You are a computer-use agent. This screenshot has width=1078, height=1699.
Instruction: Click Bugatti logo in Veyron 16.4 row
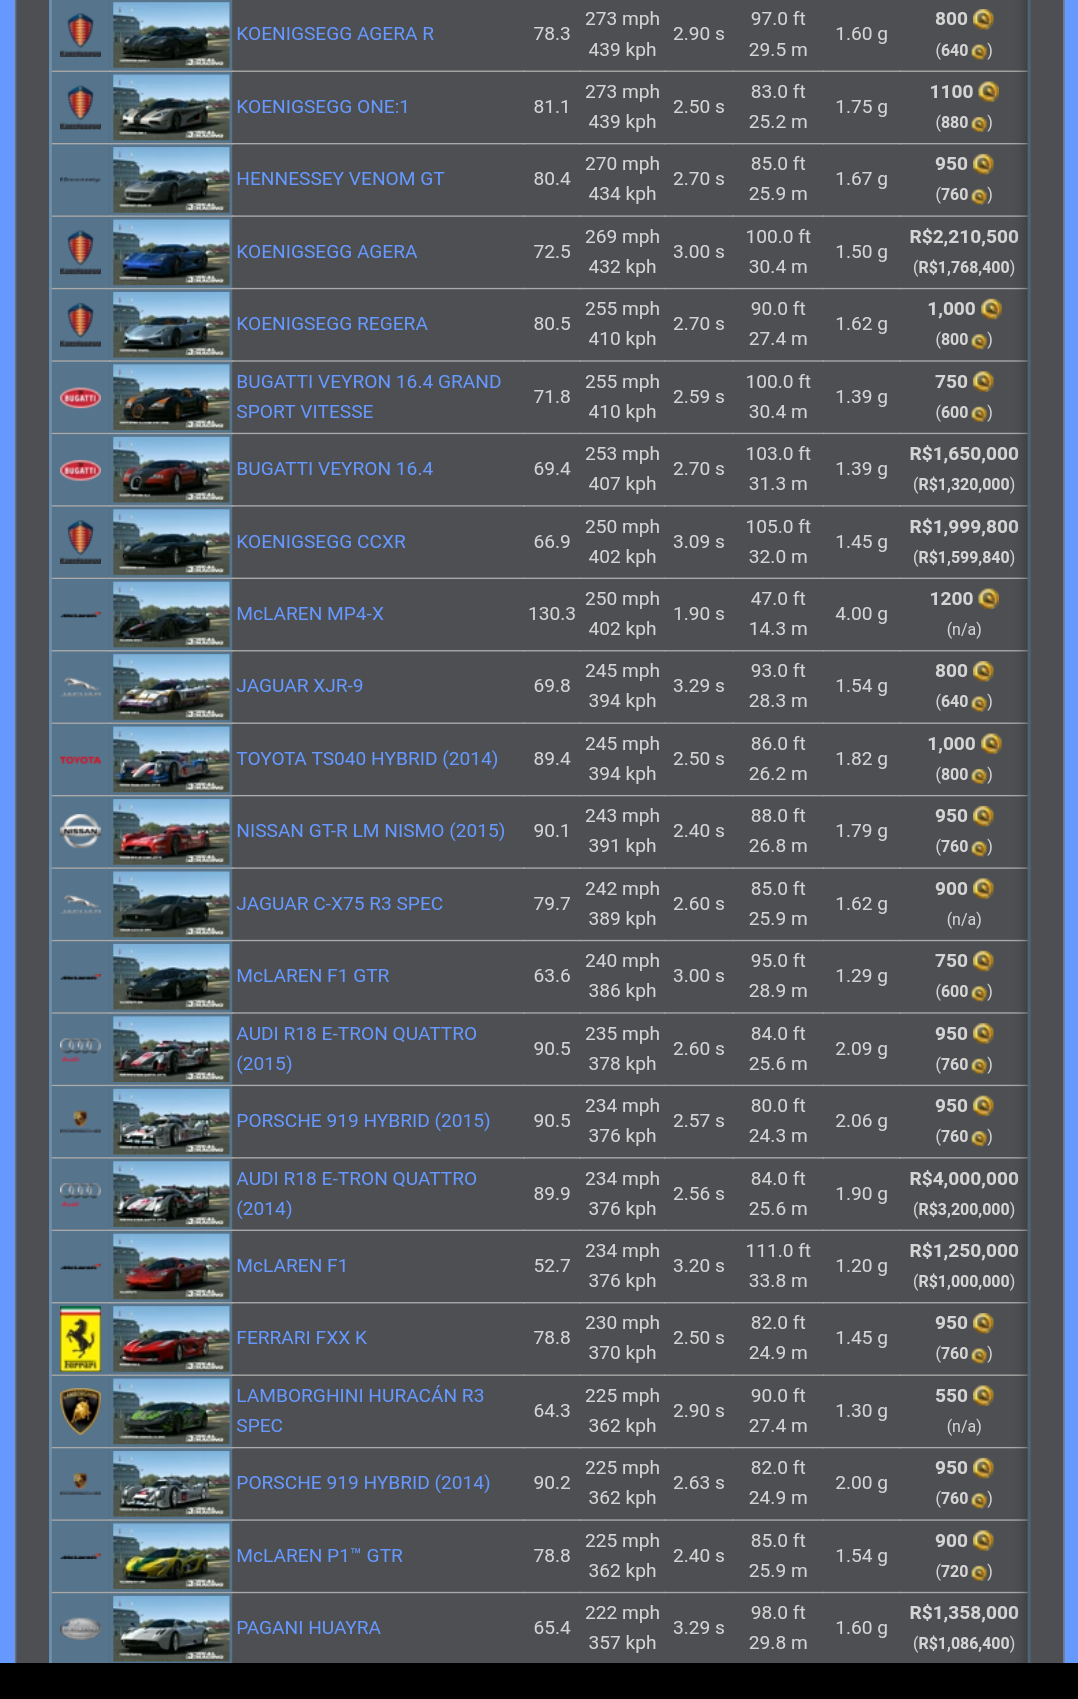tap(81, 470)
